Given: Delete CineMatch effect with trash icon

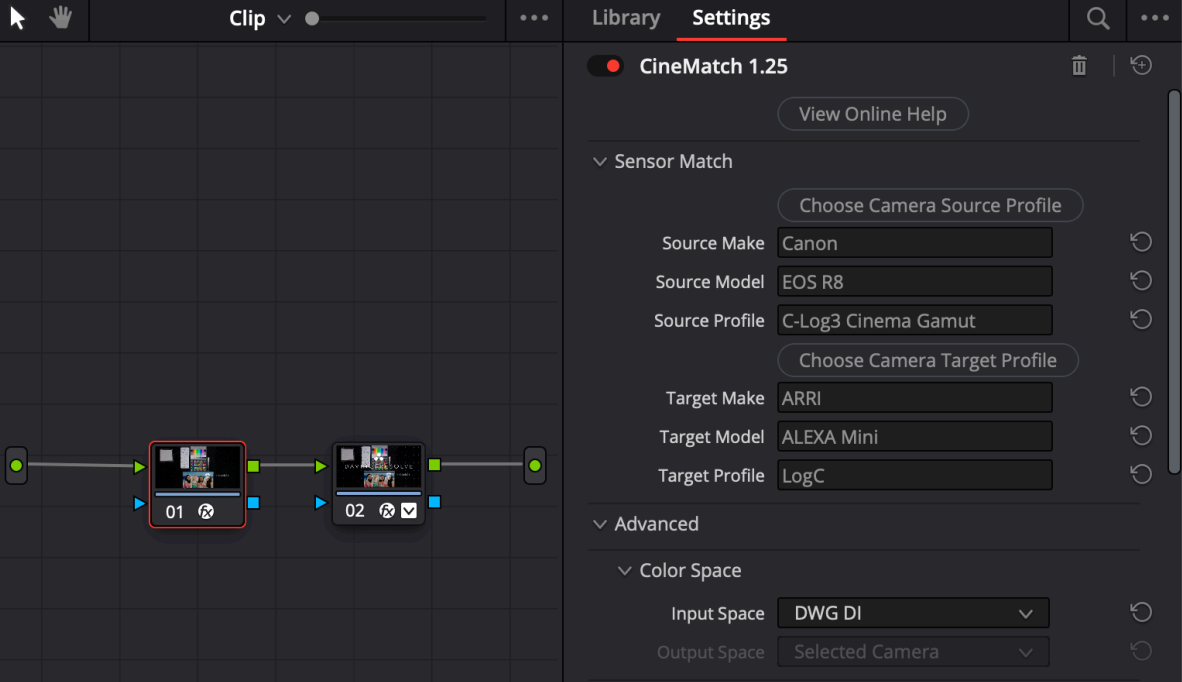Looking at the screenshot, I should 1079,66.
